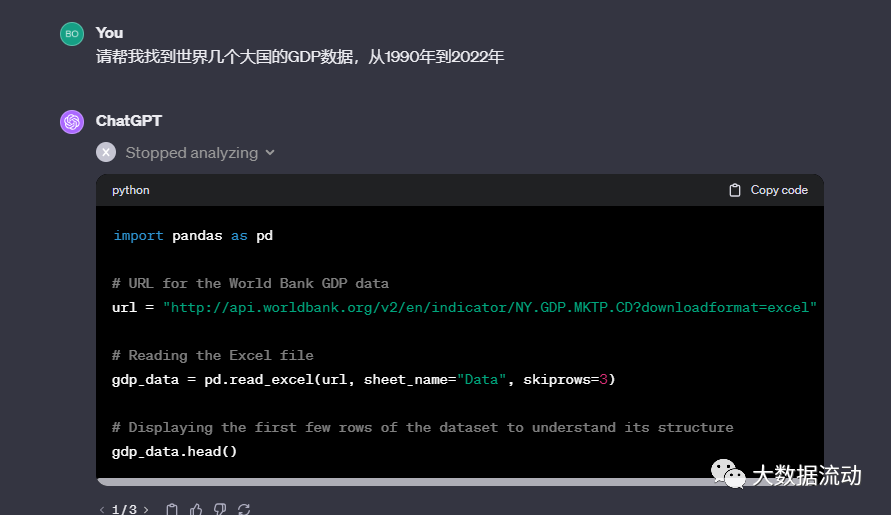Screen dimensions: 891x515
Task: Go to previous response with left arrow
Action: point(102,509)
